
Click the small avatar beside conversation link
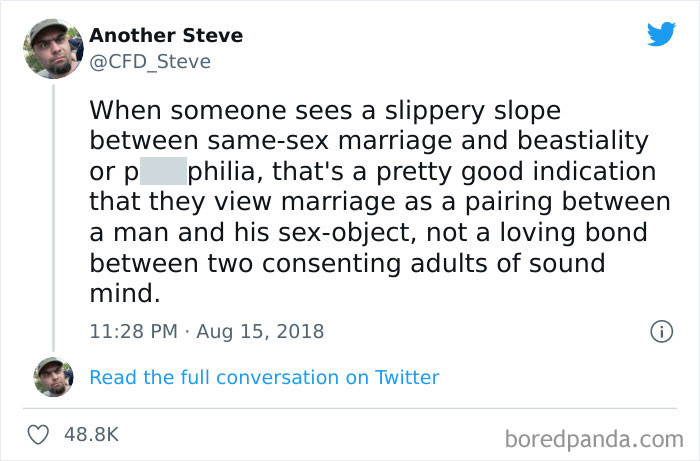52,377
